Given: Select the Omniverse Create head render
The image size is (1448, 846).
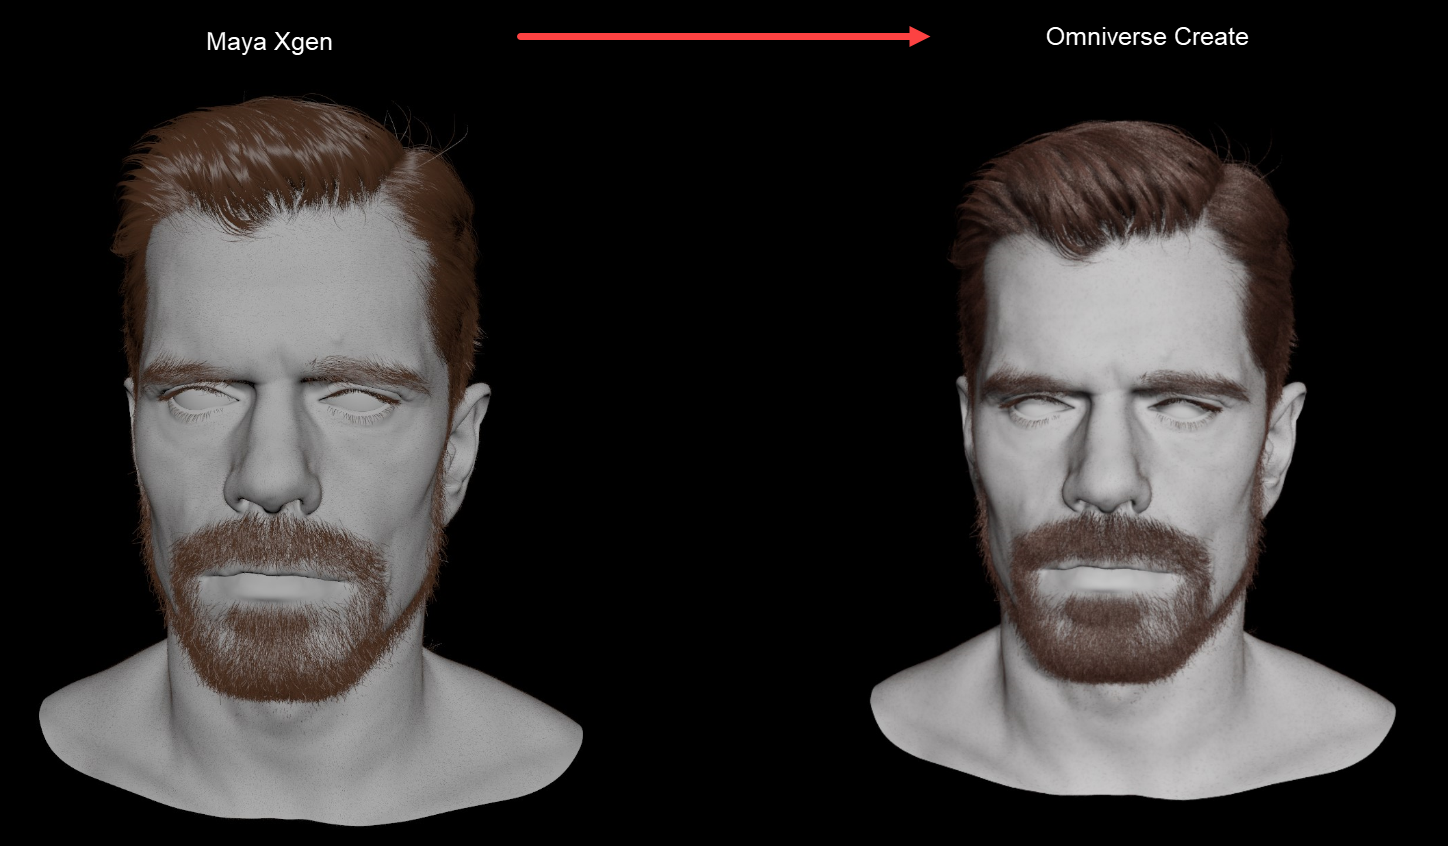Looking at the screenshot, I should coord(1132,460).
